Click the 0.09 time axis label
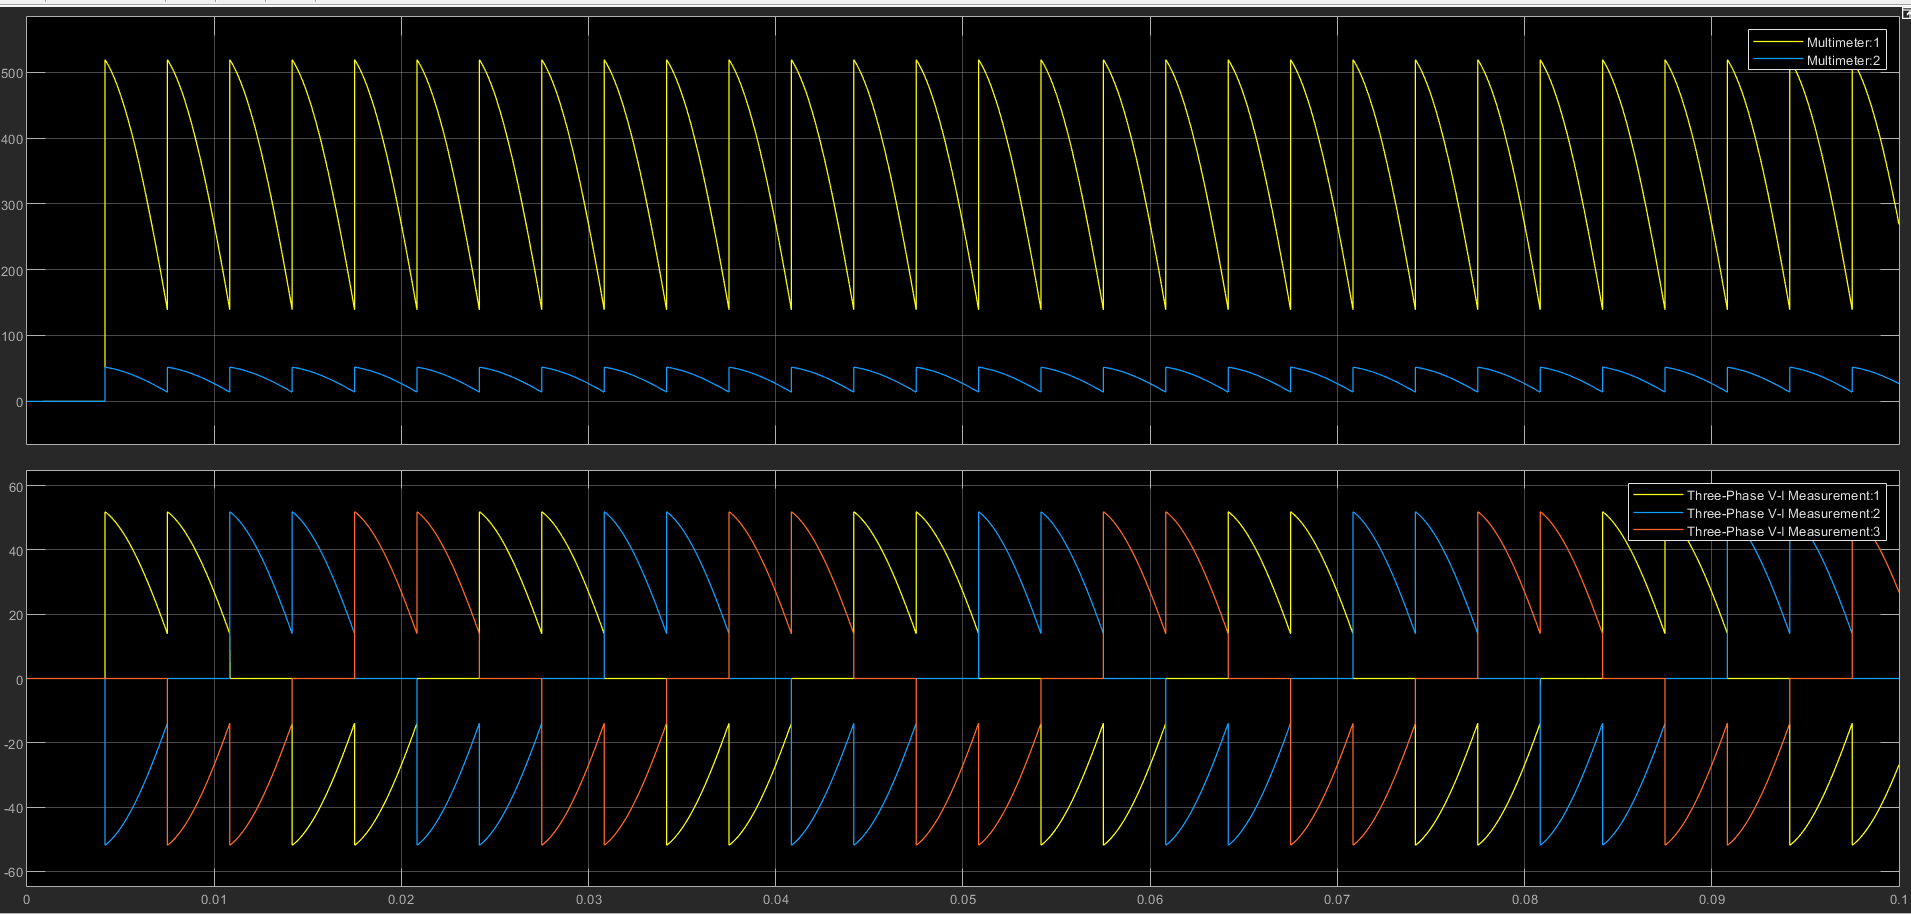Viewport: 1911px width, 915px height. [1712, 899]
